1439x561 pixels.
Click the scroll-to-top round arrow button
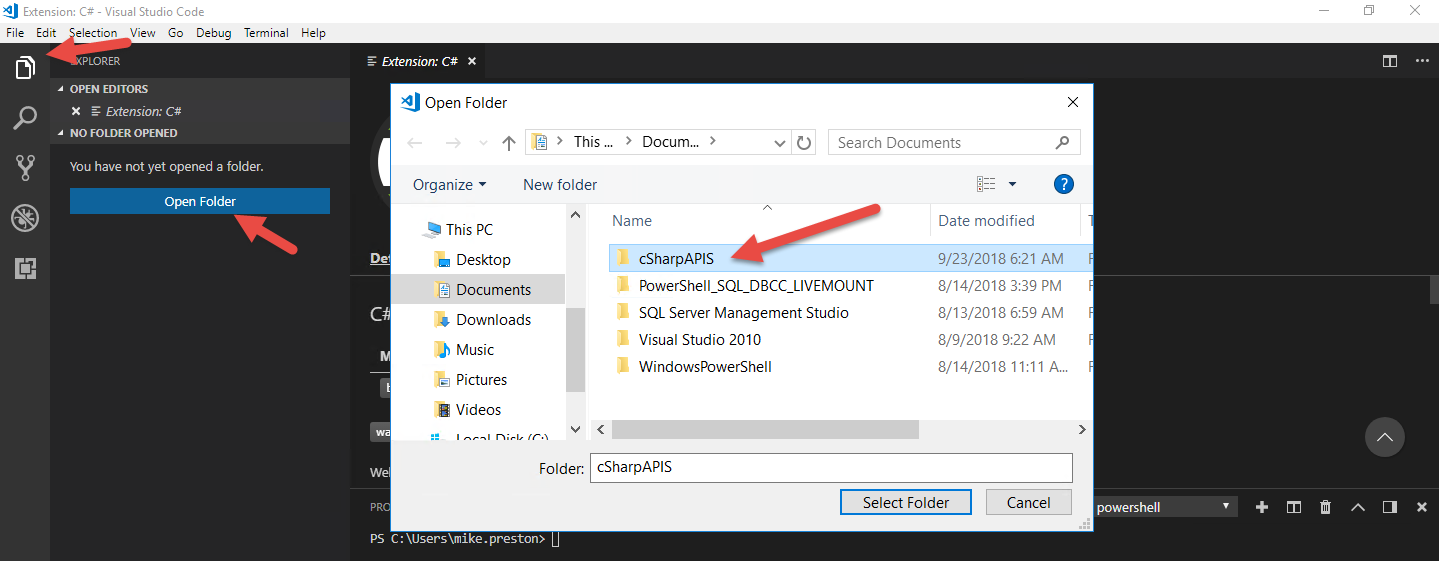[1385, 437]
